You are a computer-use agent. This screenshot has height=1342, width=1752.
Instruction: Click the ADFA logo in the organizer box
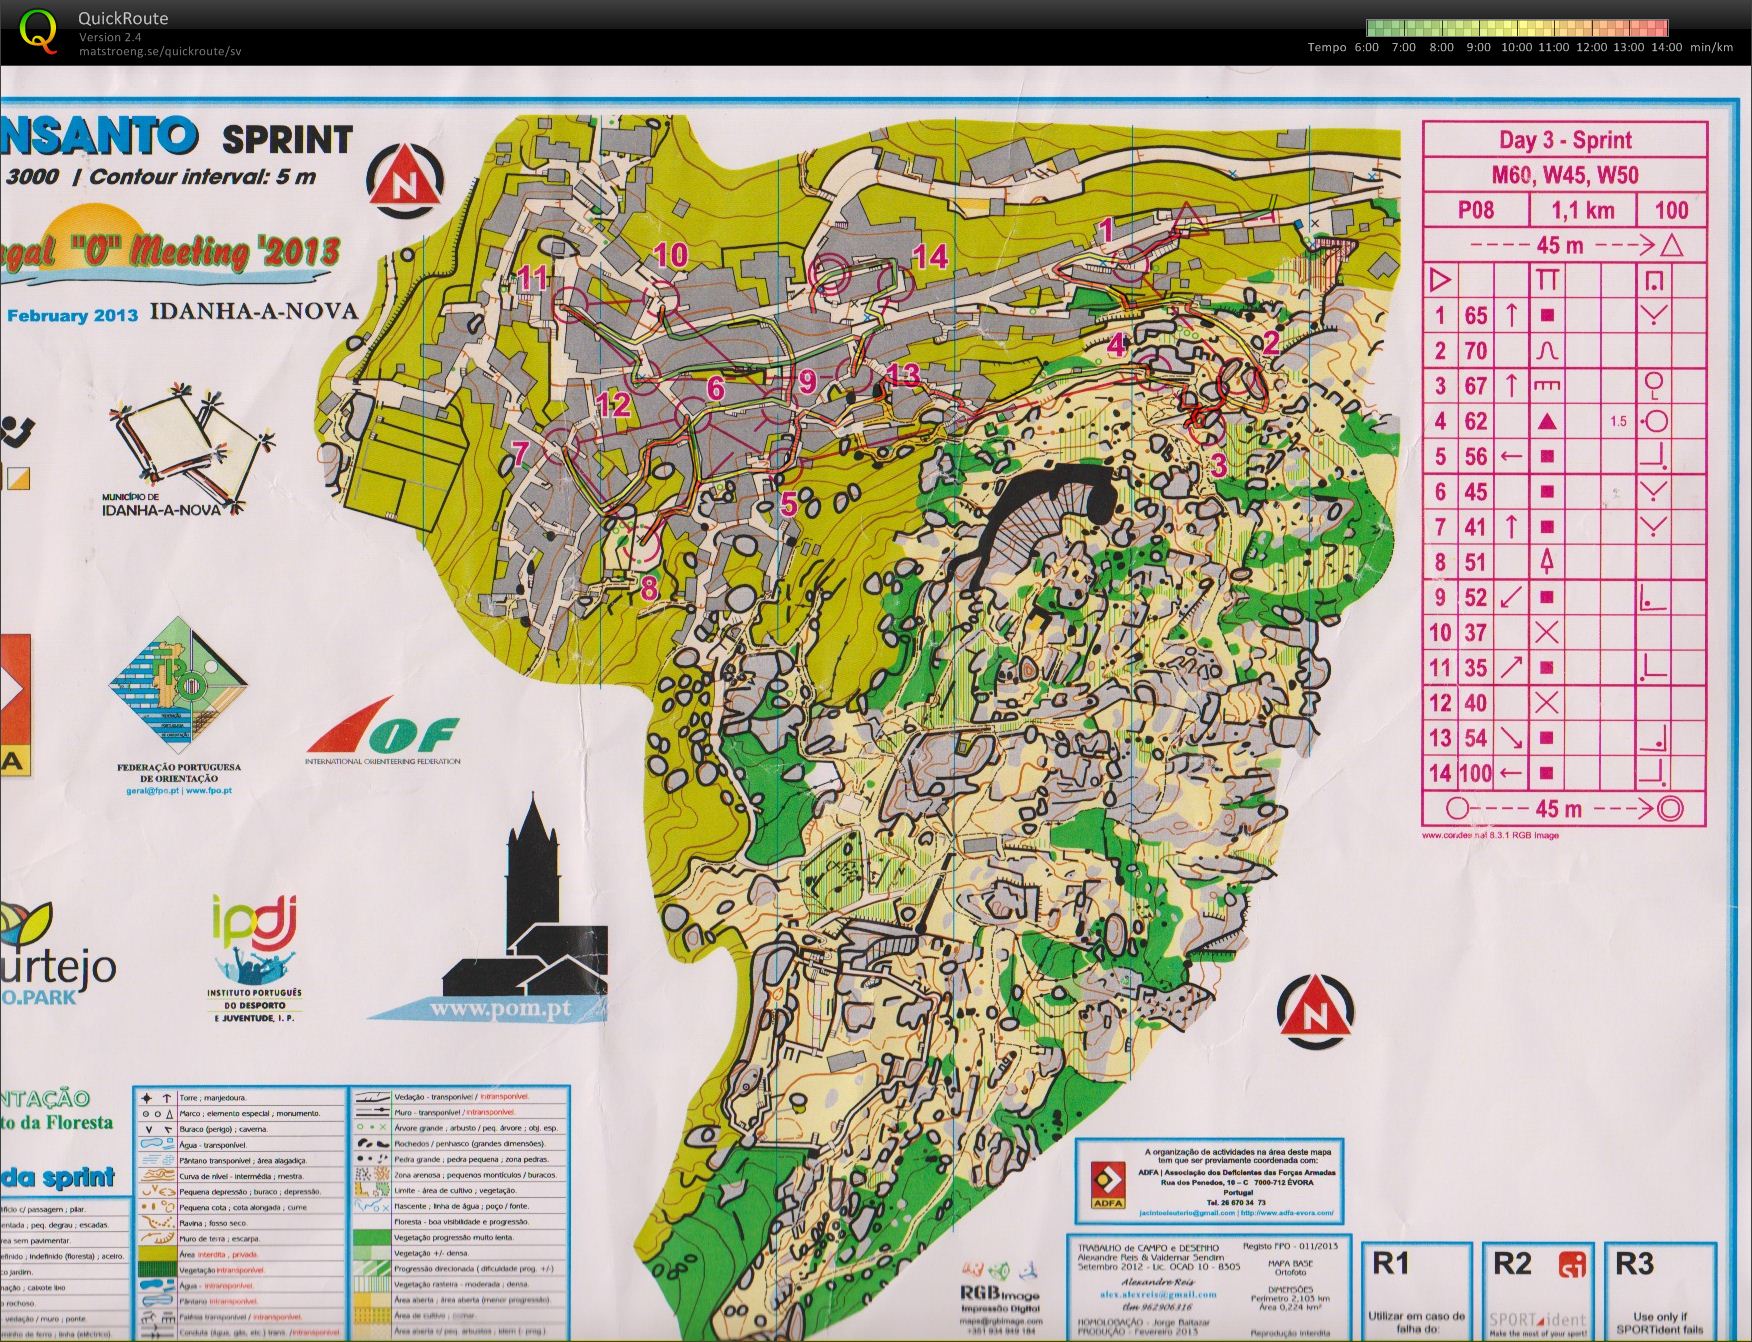(1108, 1185)
